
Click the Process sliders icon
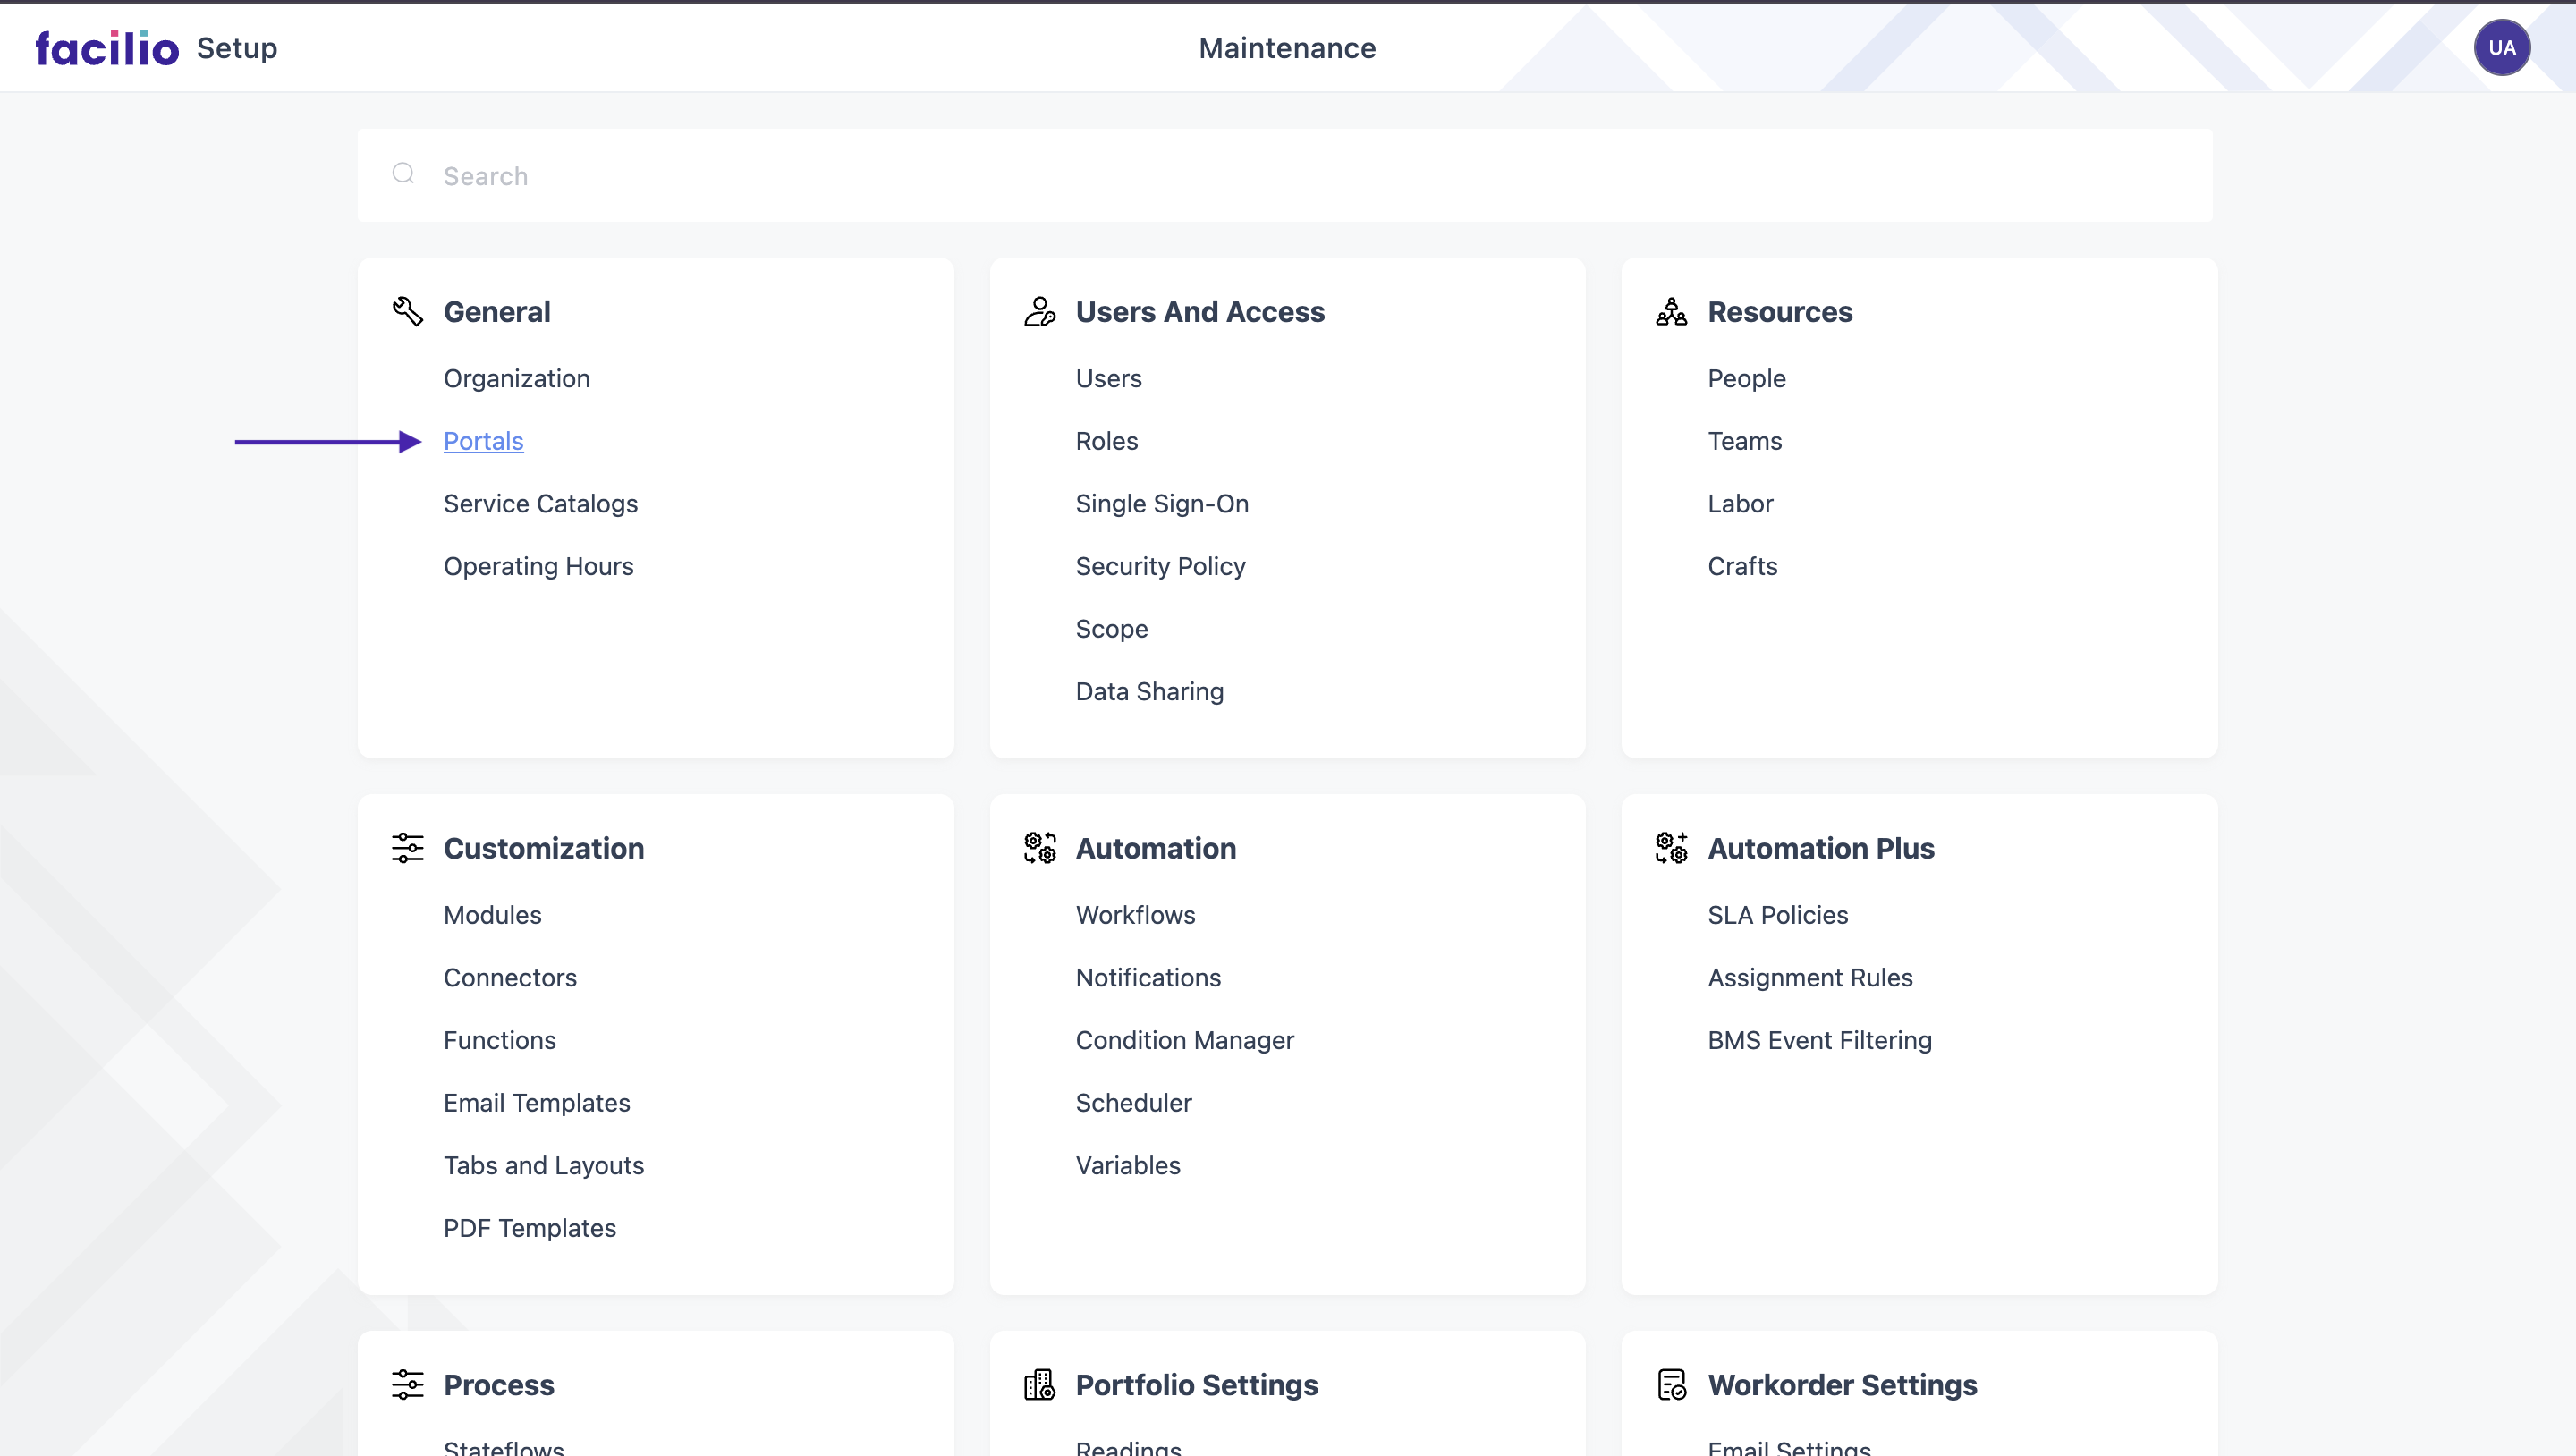[407, 1385]
